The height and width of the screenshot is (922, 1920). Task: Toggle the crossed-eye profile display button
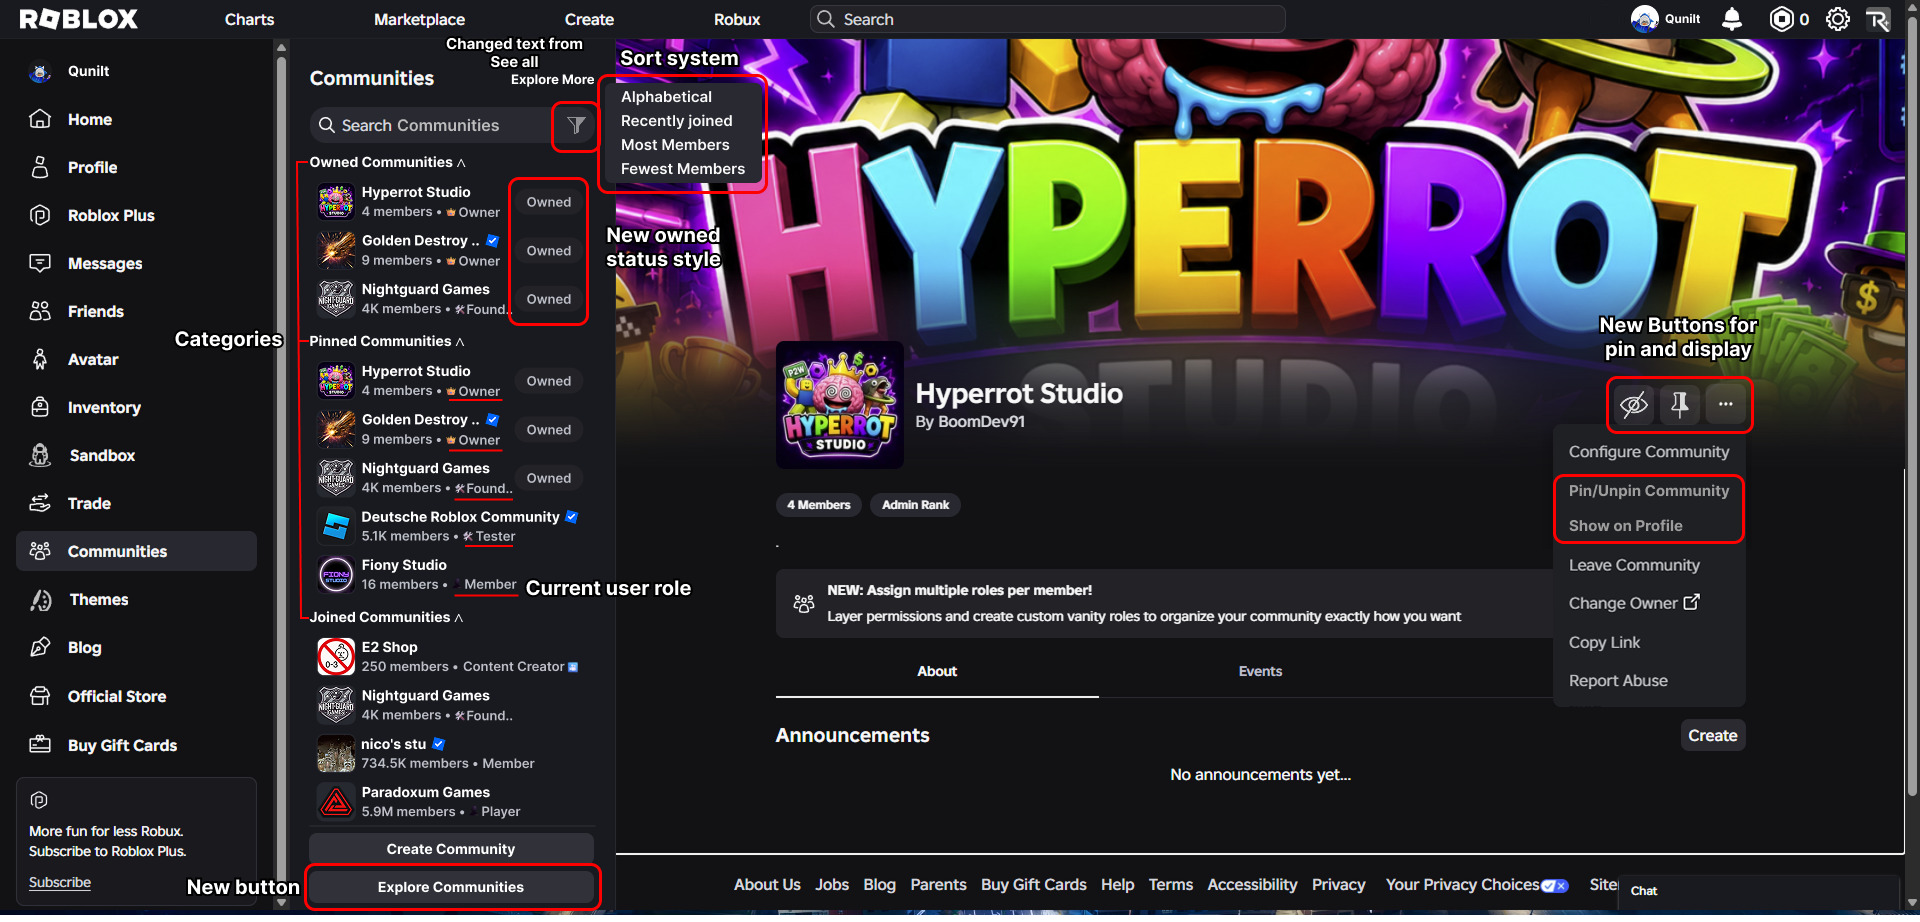(1634, 404)
